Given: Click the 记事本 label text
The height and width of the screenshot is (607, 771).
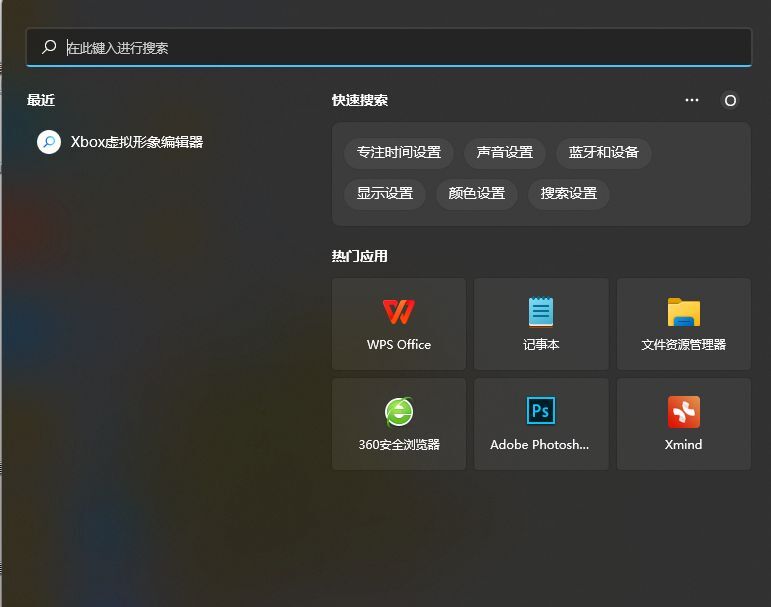Looking at the screenshot, I should 541,345.
